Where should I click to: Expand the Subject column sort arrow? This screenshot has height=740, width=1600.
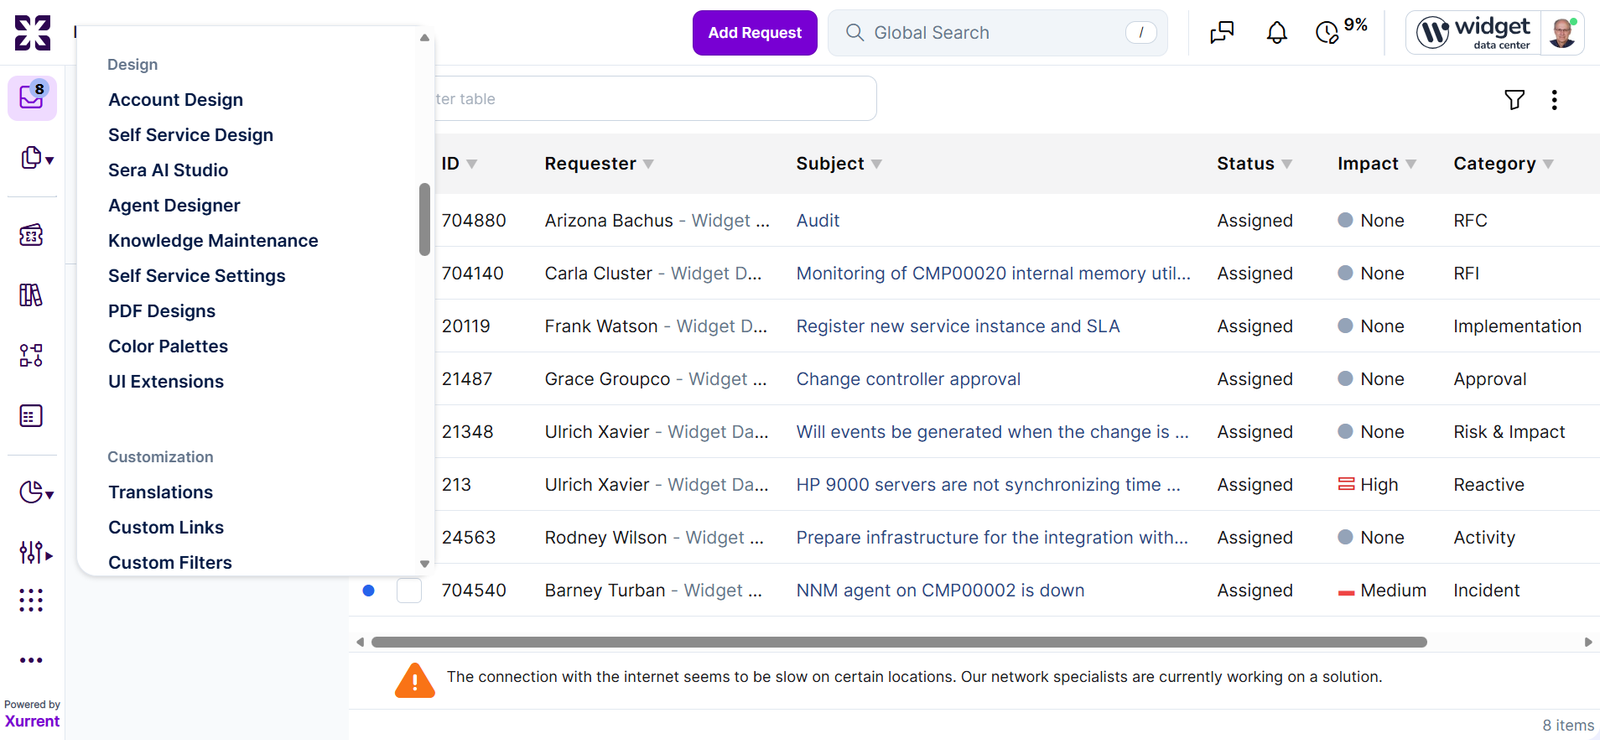click(876, 164)
